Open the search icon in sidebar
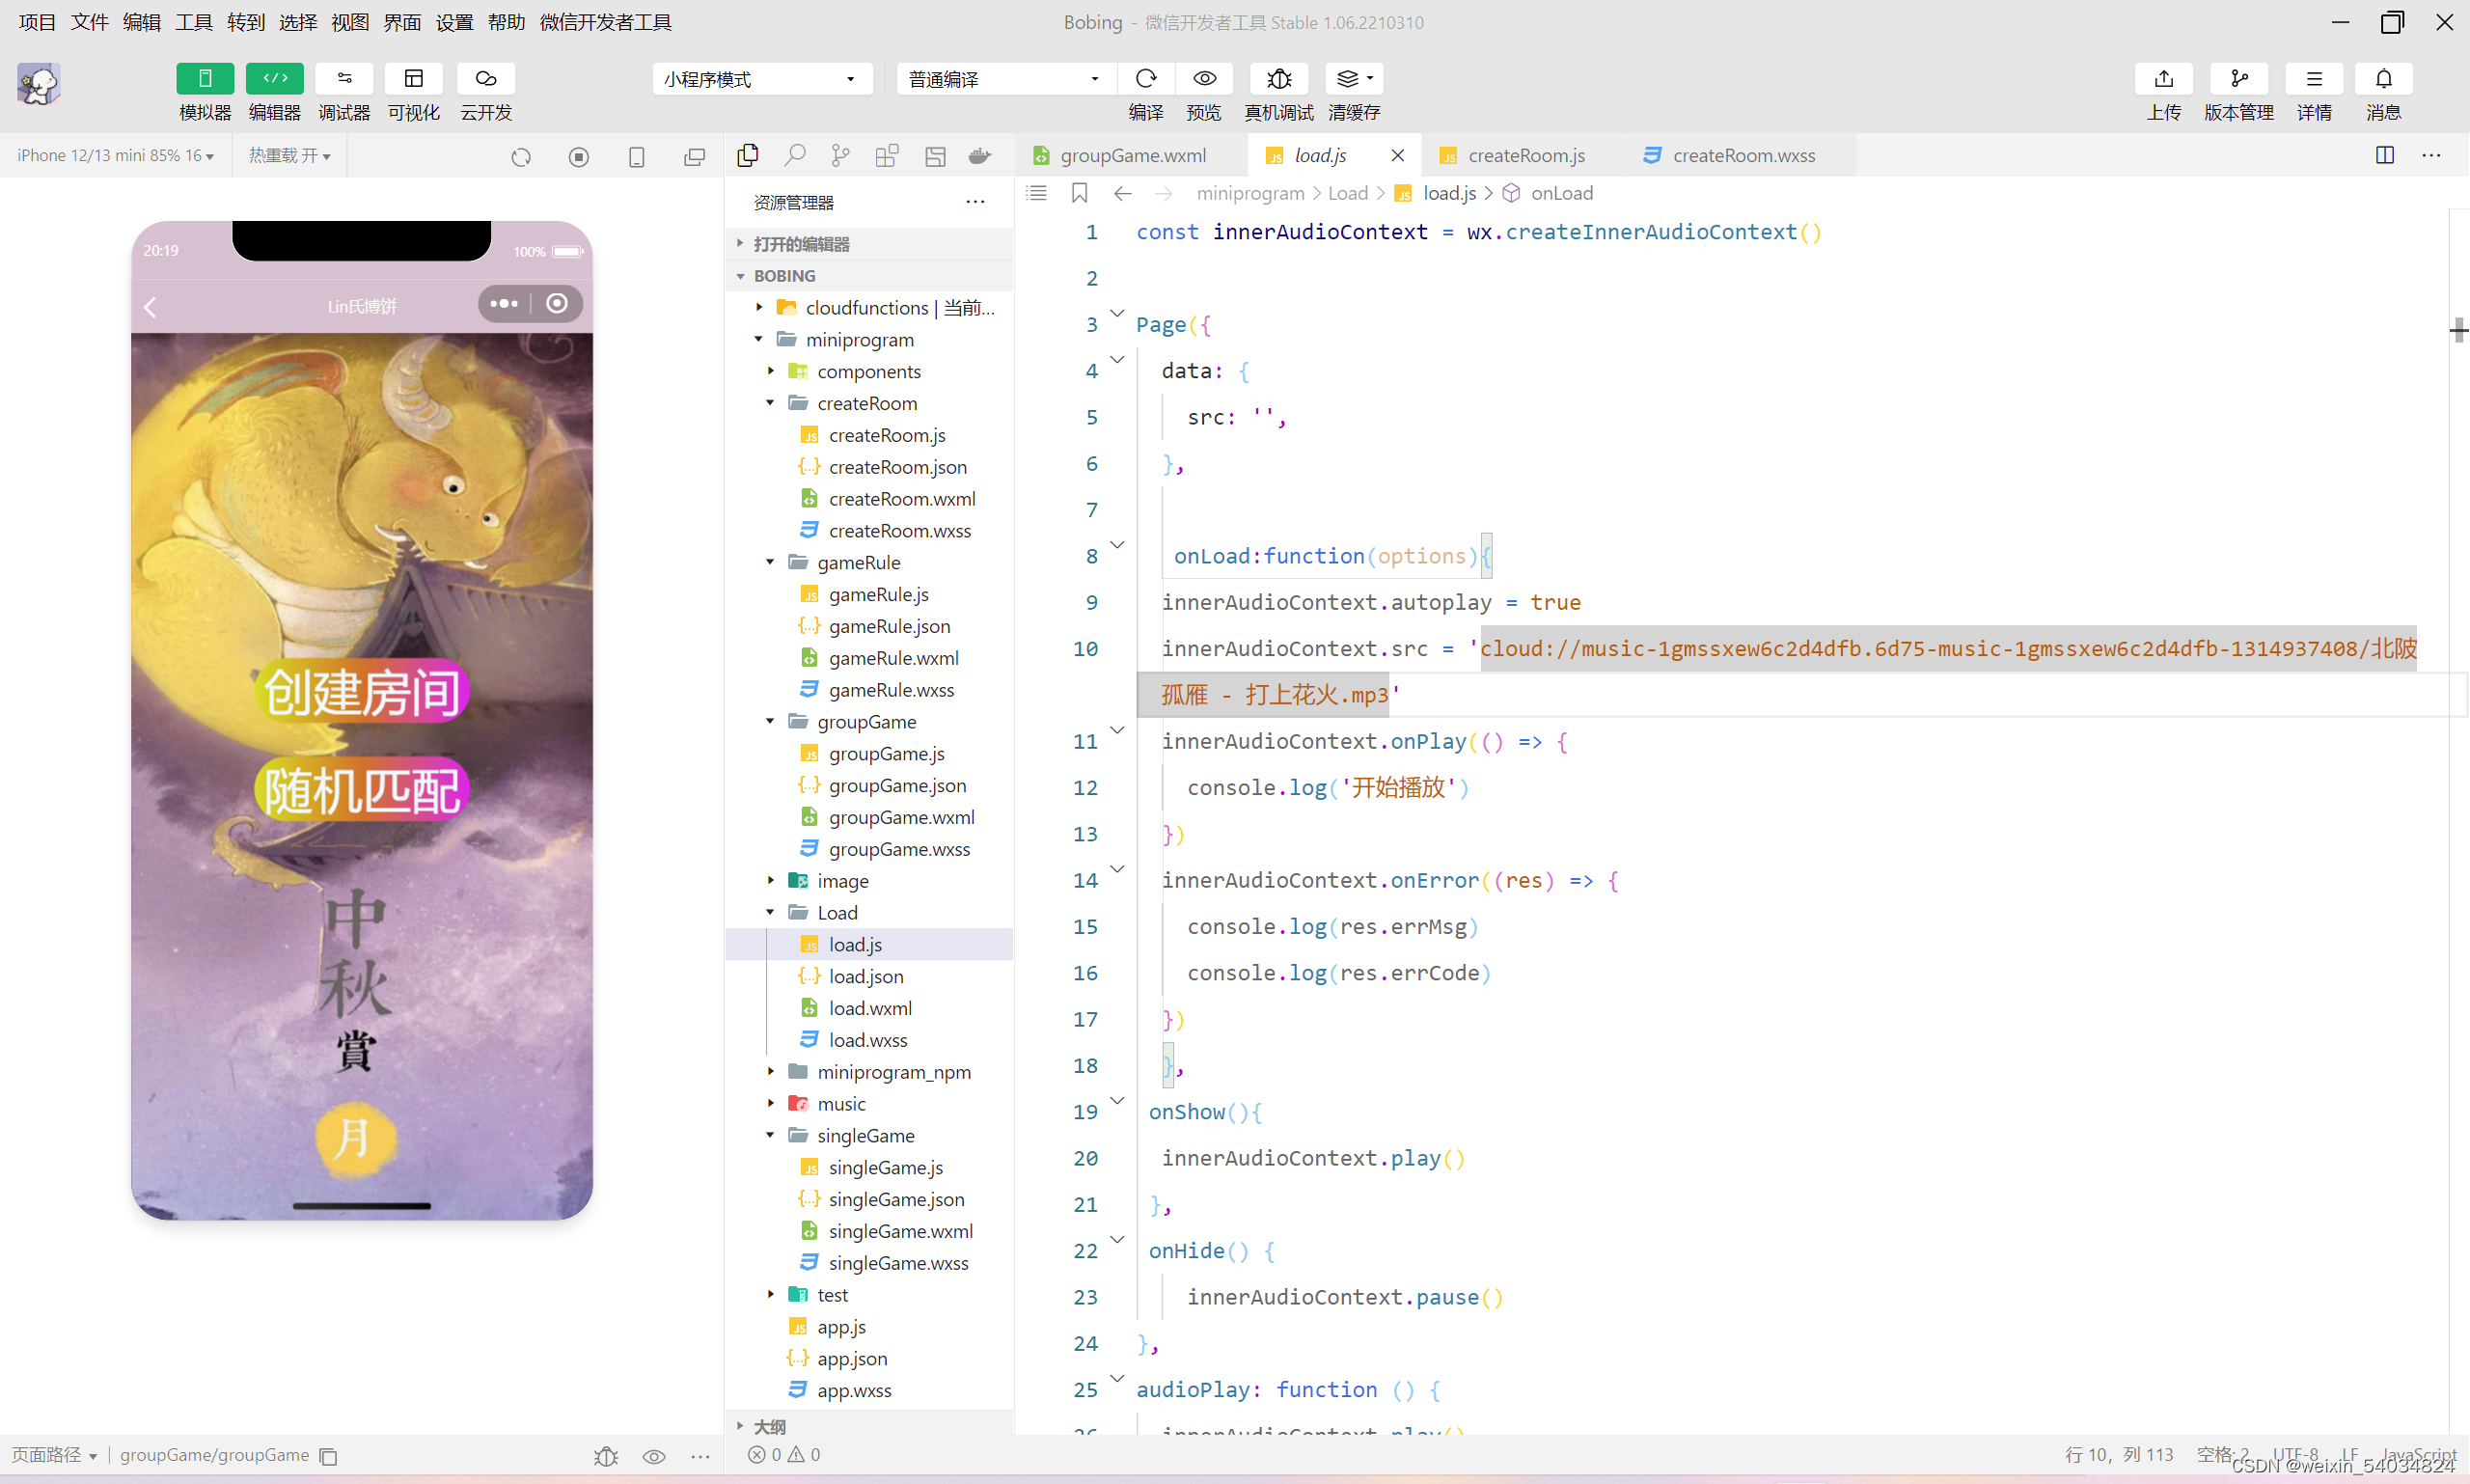This screenshot has width=2470, height=1484. coord(795,155)
